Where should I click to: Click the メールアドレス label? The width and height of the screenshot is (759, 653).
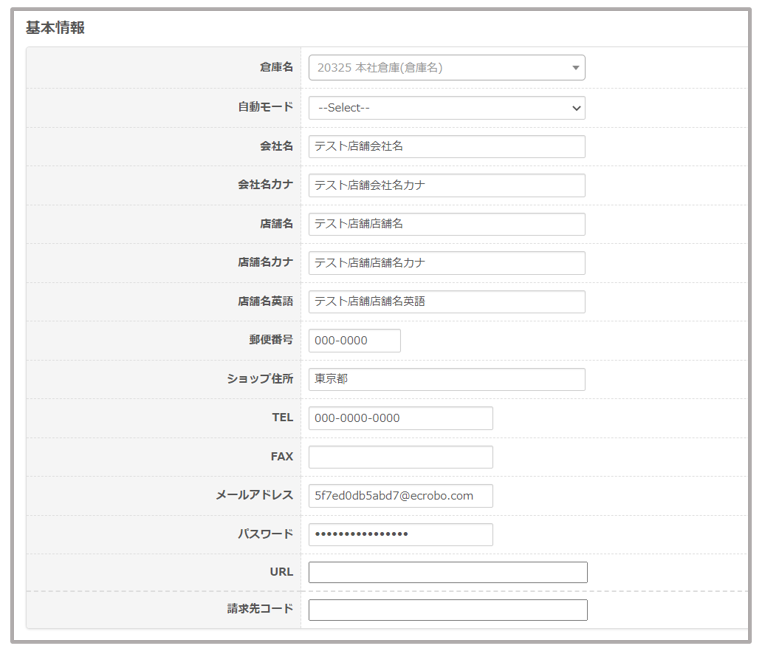coord(255,495)
